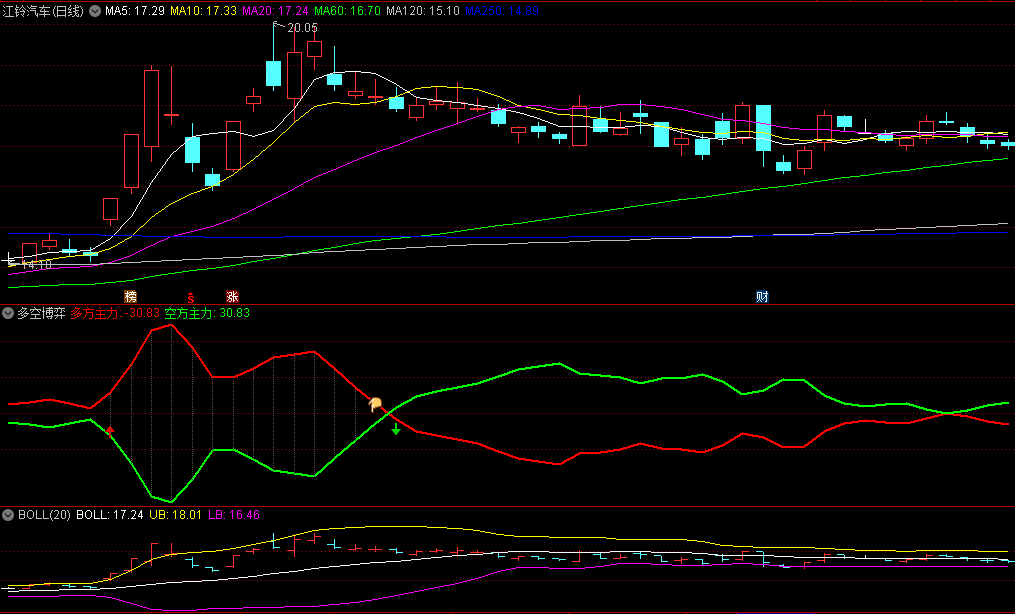The height and width of the screenshot is (614, 1015).
Task: Open the 涨 event marker
Action: pyautogui.click(x=232, y=297)
